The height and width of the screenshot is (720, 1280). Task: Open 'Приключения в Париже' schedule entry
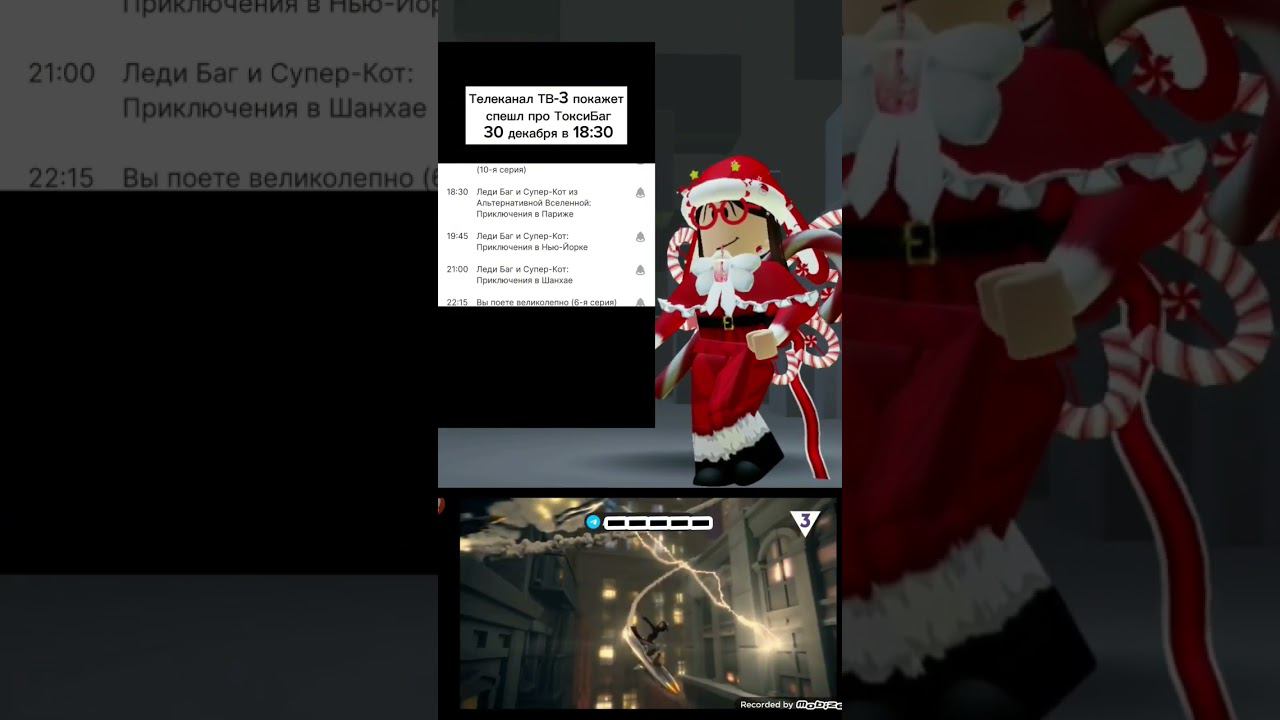(534, 203)
